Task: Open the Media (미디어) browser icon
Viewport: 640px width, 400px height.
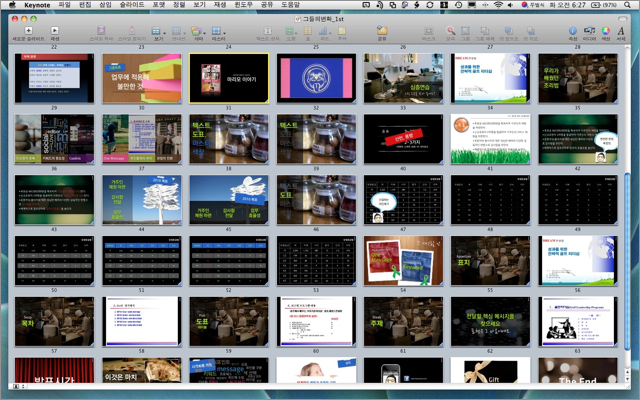Action: coord(589,31)
